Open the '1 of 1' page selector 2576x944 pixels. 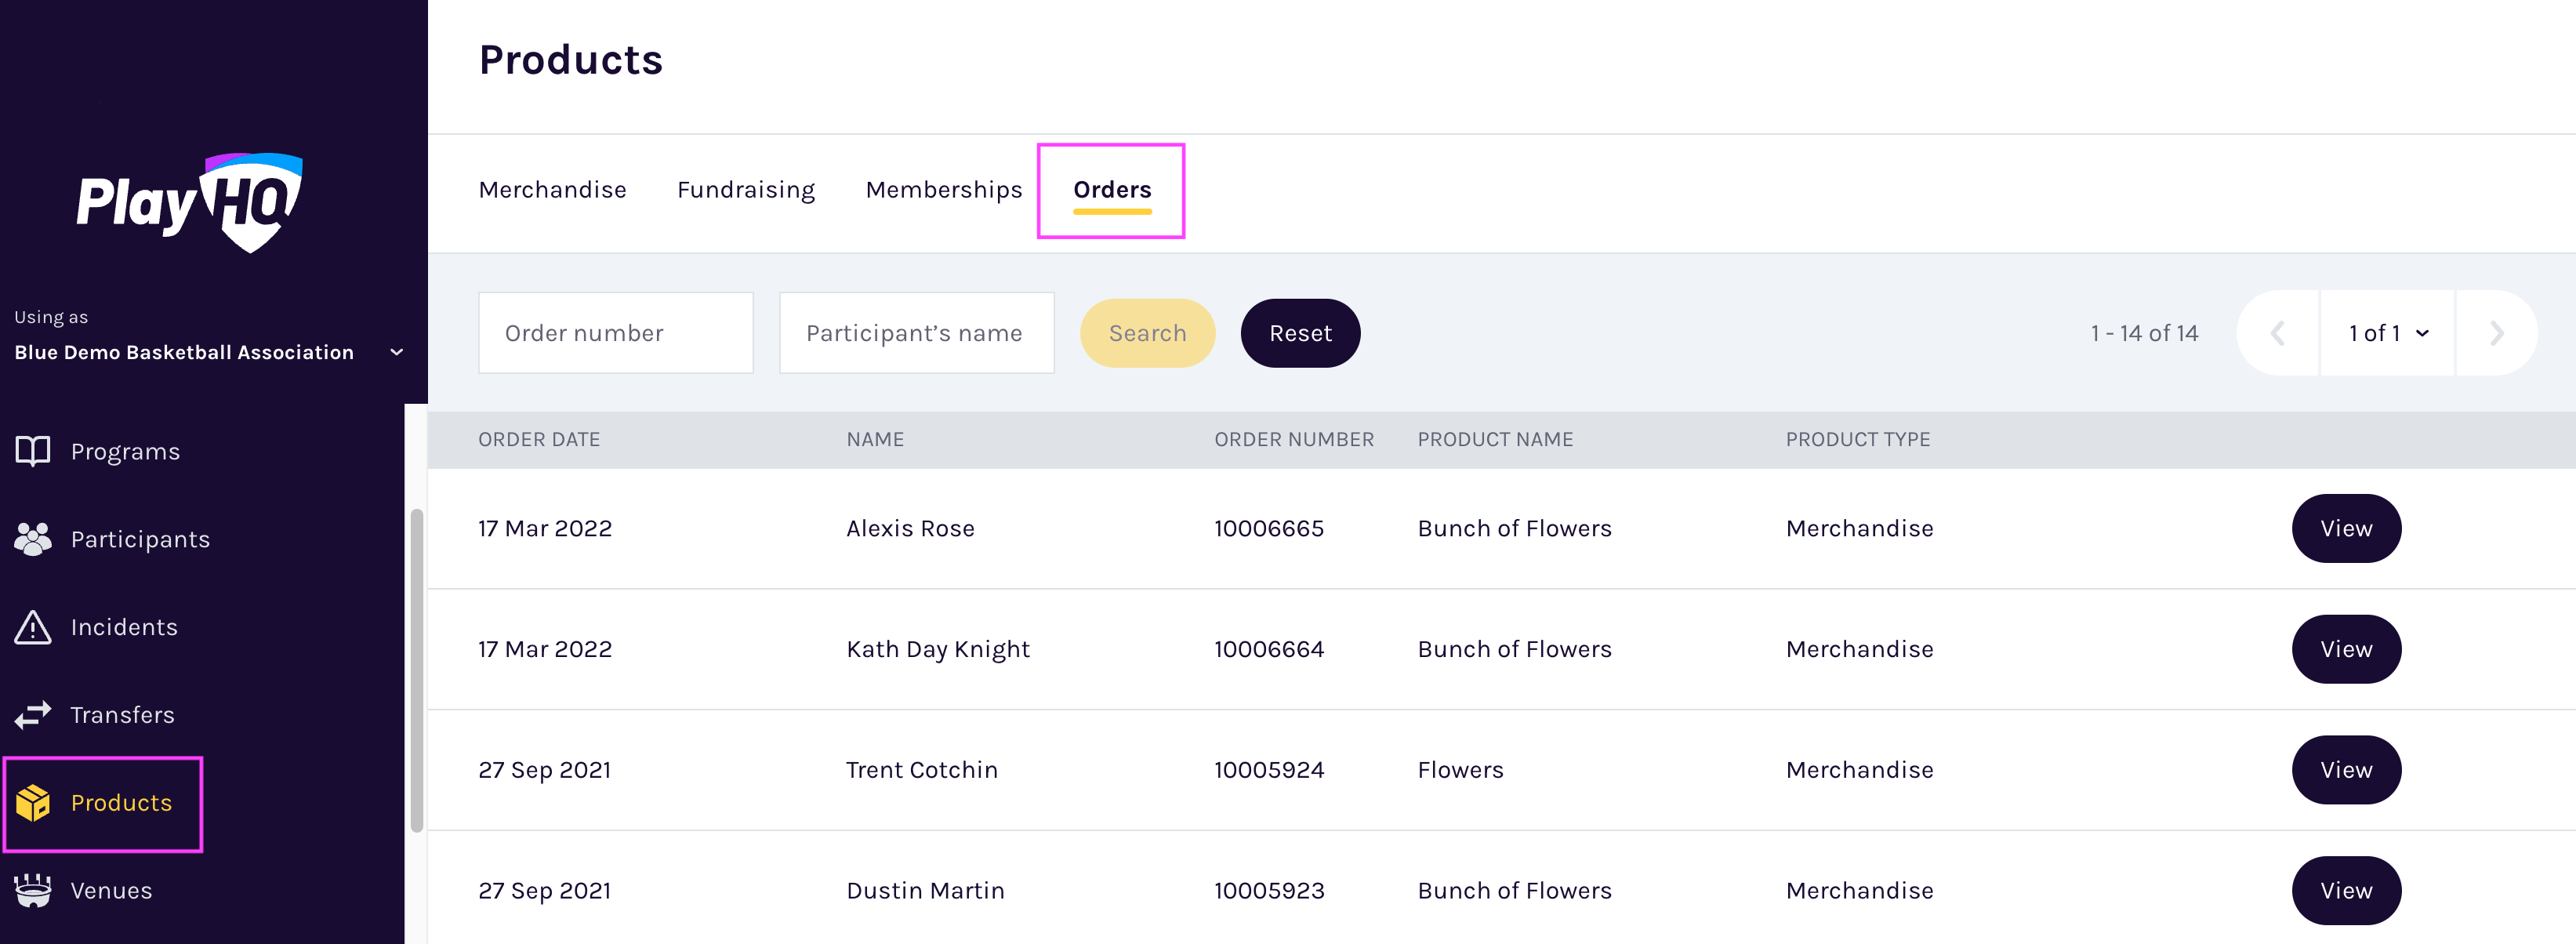point(2387,333)
